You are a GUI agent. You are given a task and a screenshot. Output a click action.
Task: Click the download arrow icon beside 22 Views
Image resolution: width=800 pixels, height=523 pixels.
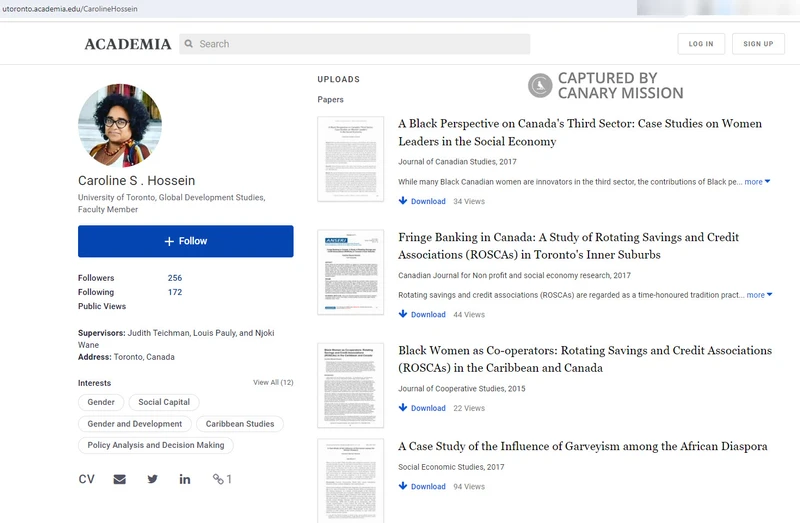pos(403,407)
